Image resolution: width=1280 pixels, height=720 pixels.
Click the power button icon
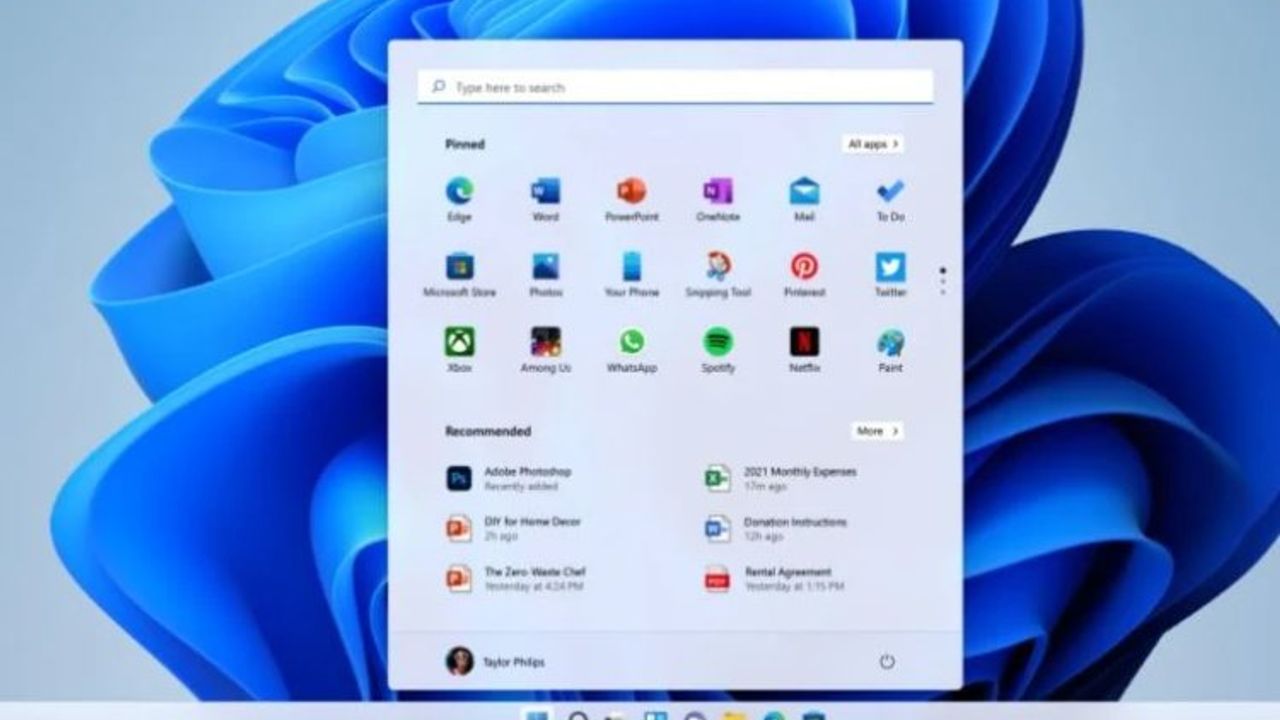(x=886, y=662)
